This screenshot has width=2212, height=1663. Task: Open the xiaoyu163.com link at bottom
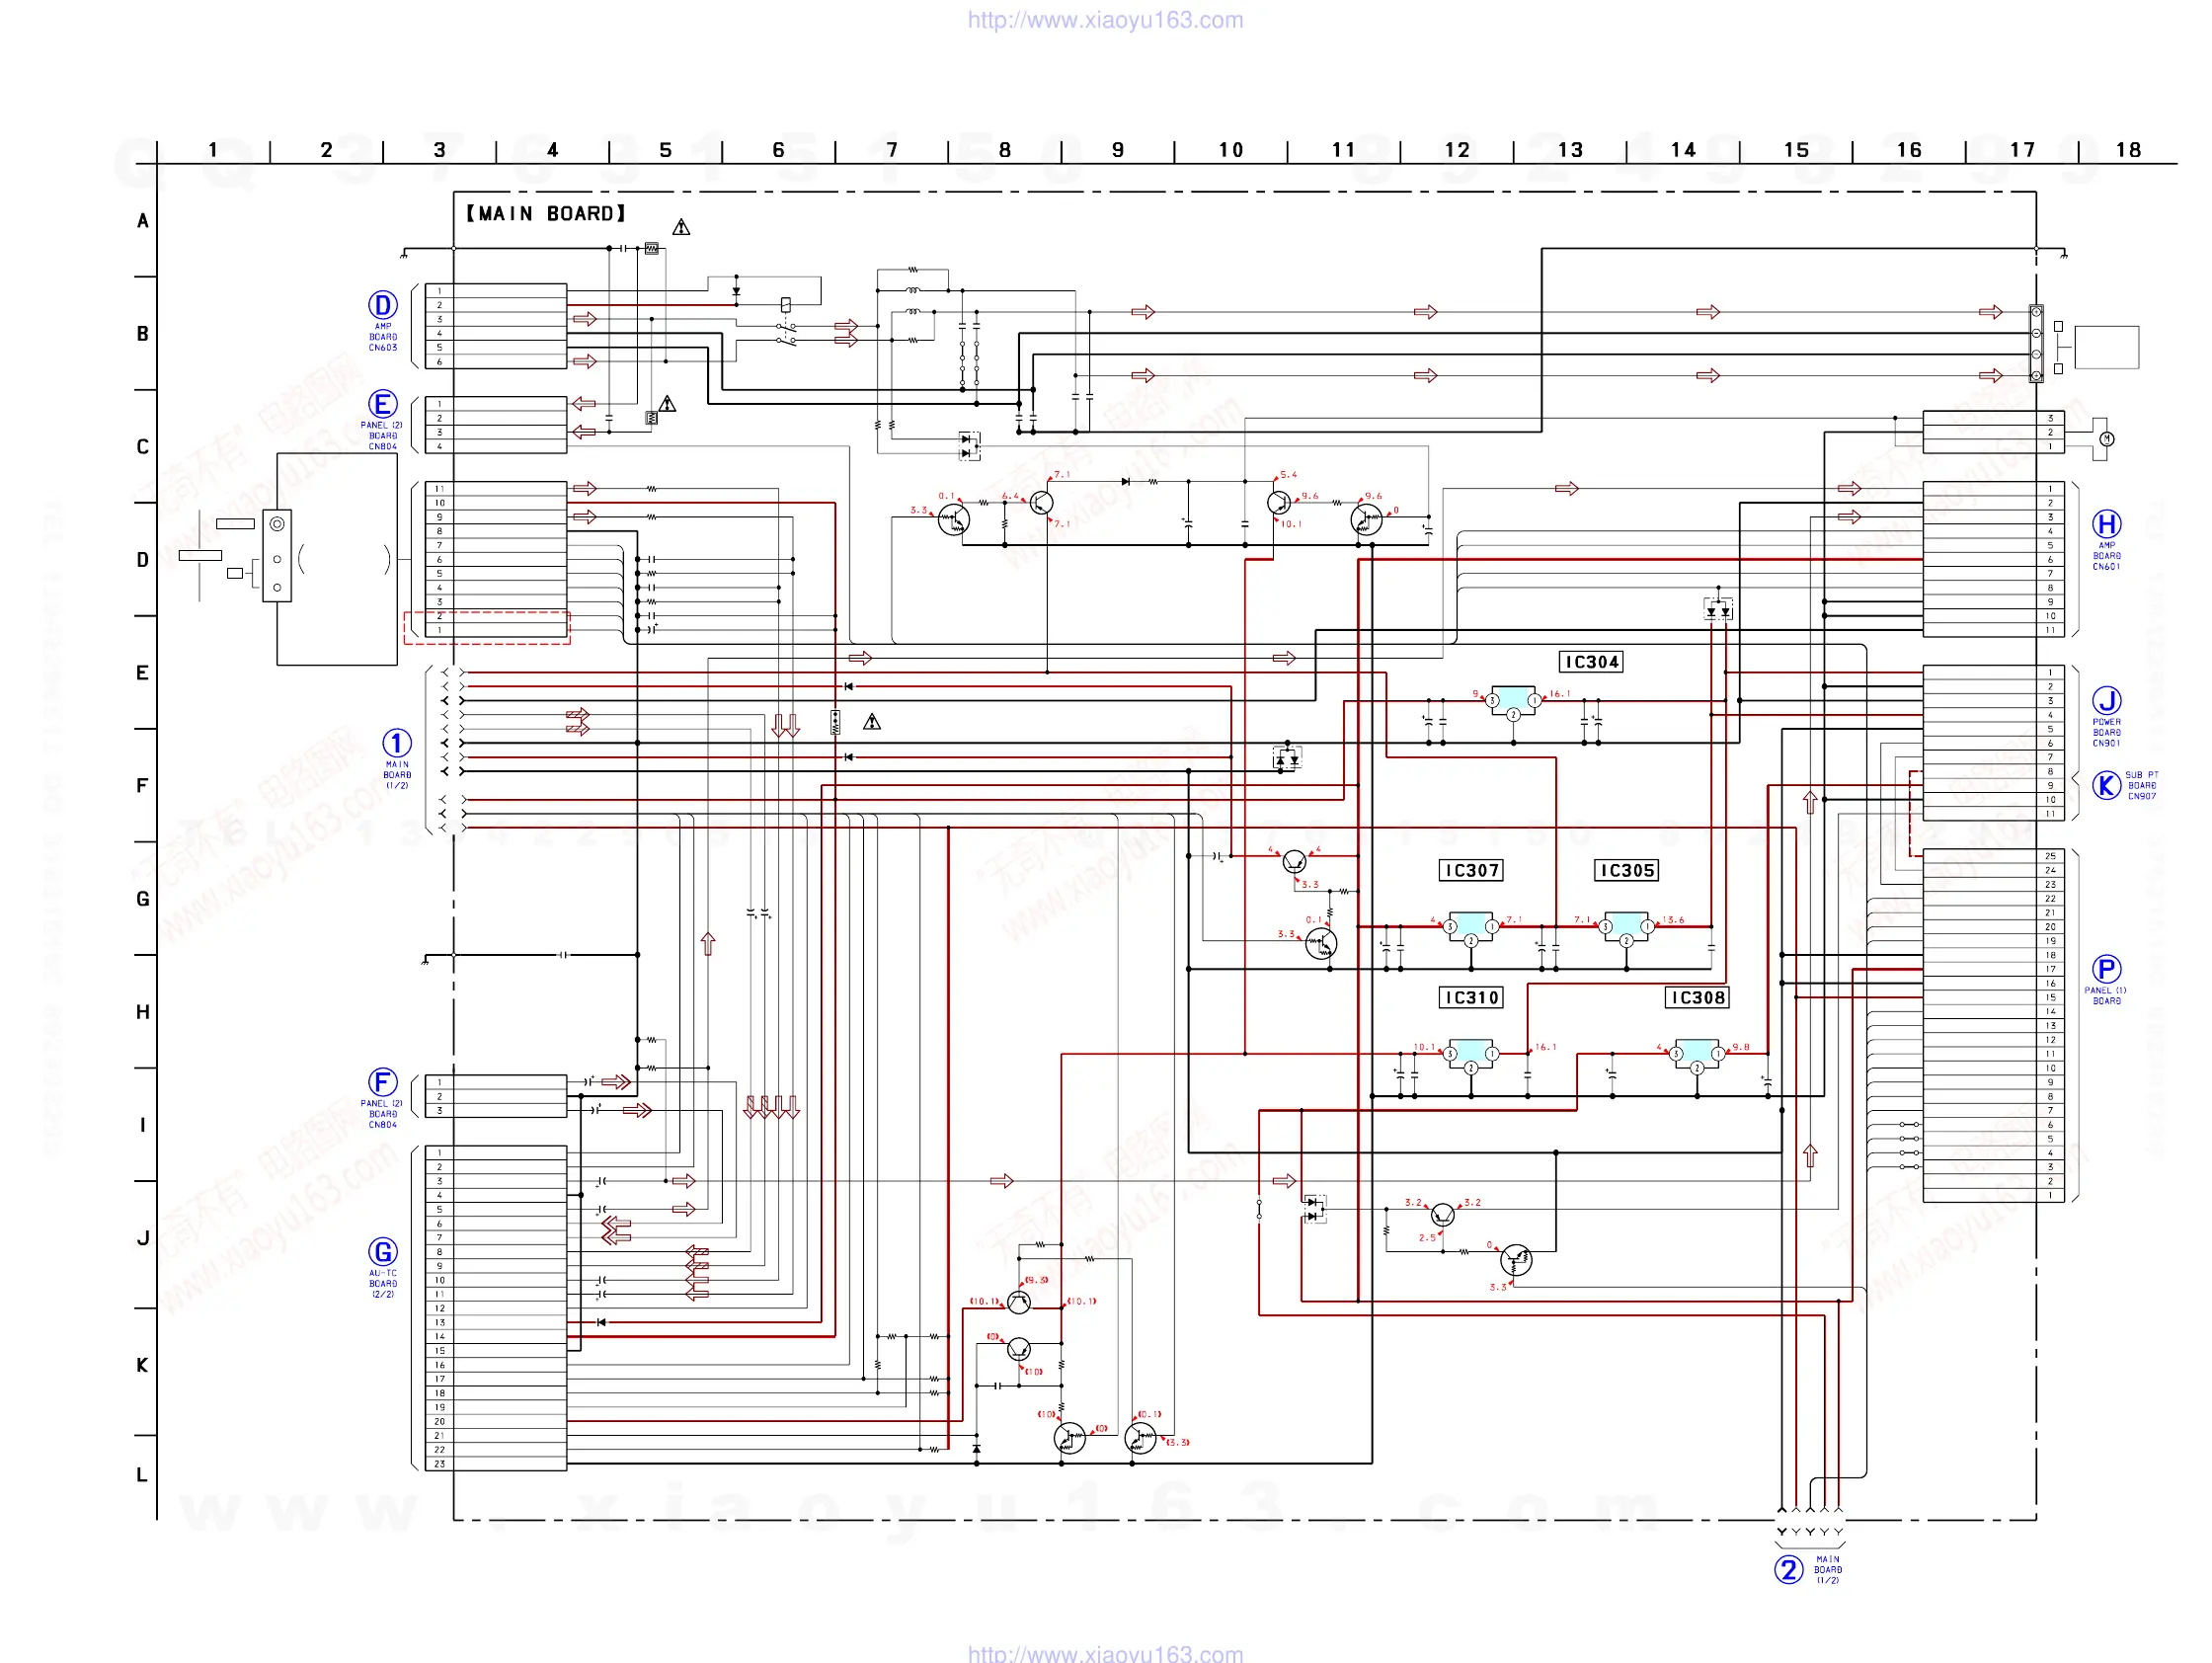1105,1654
